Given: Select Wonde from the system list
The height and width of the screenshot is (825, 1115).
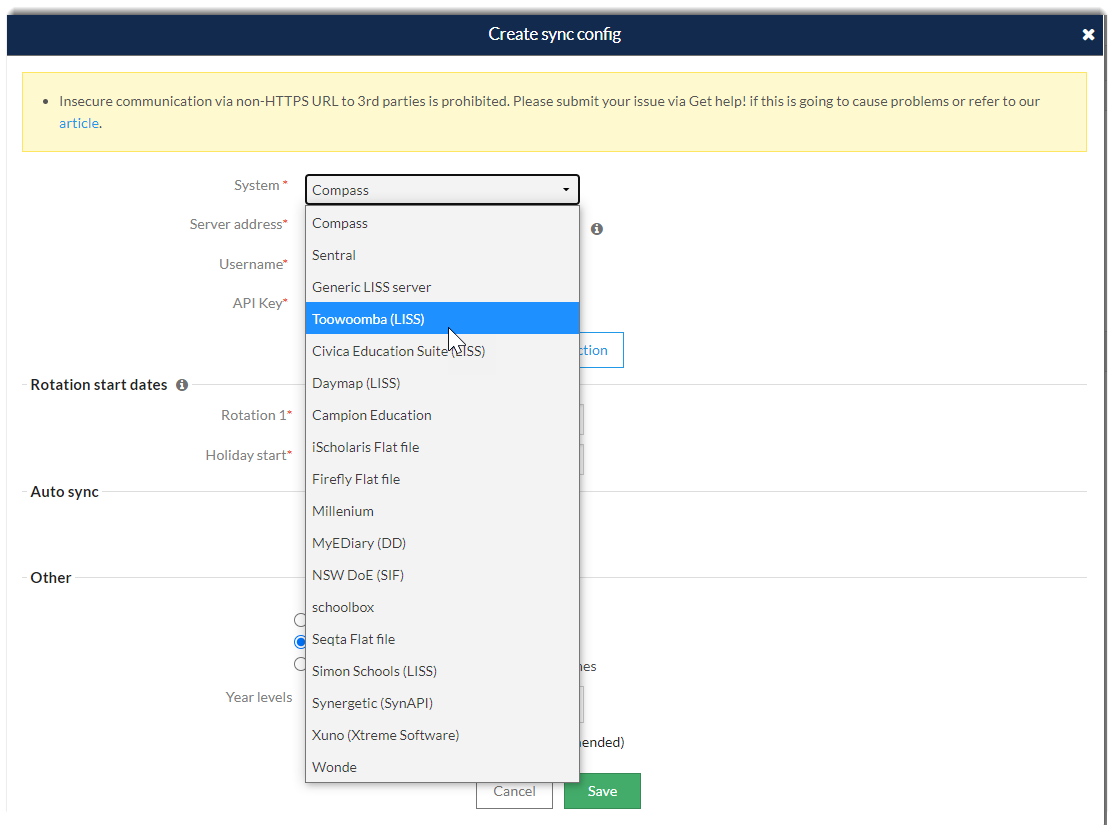Looking at the screenshot, I should click(x=442, y=767).
